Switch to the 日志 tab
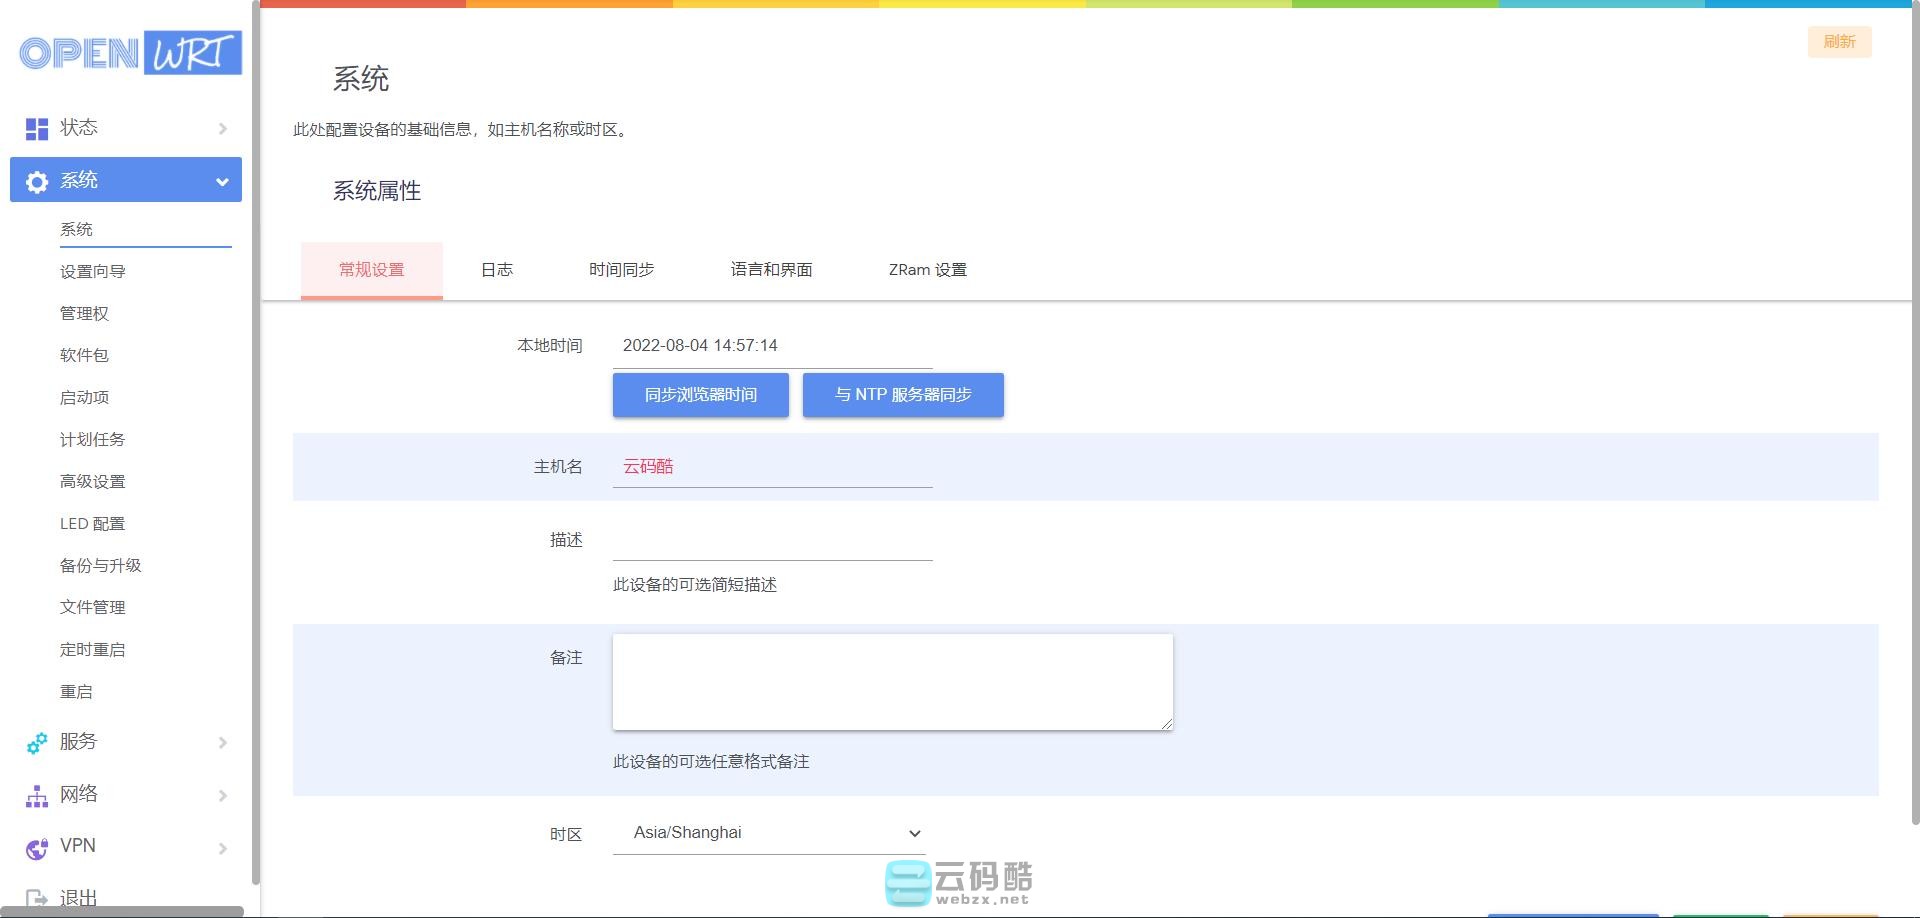1920x918 pixels. coord(497,270)
